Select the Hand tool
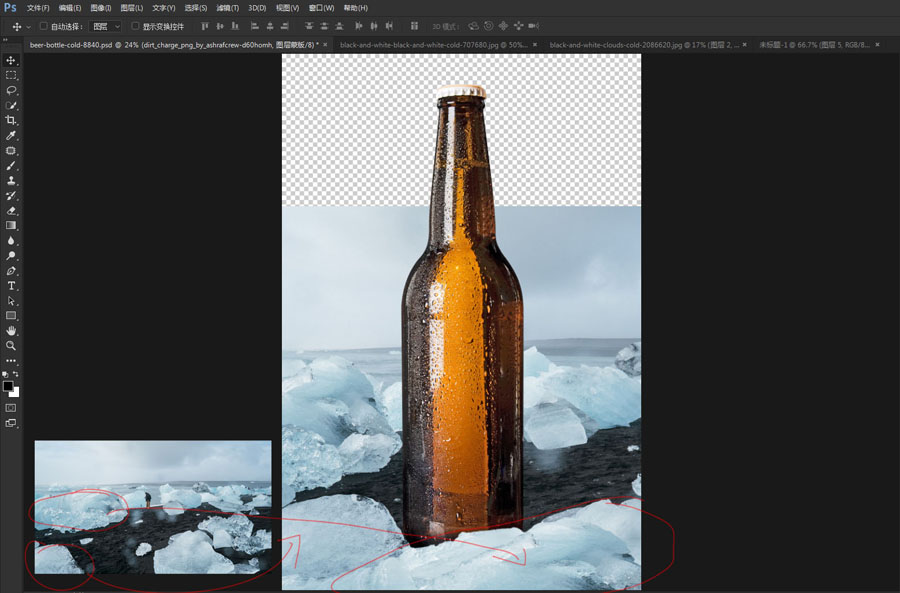This screenshot has height=593, width=900. (12, 331)
